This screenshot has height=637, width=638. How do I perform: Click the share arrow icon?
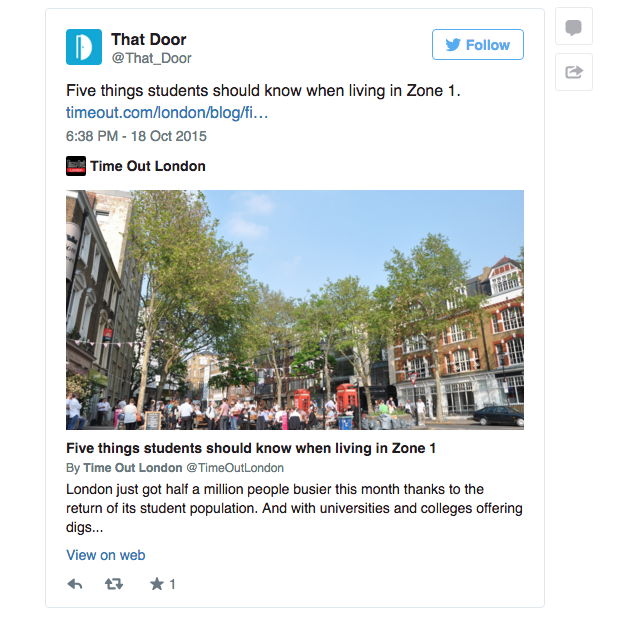pos(574,72)
